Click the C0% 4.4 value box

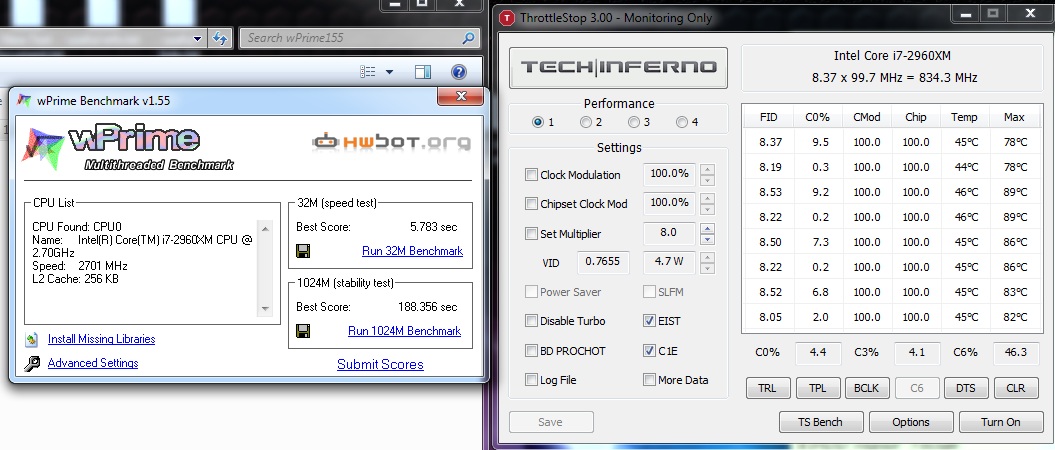[820, 352]
